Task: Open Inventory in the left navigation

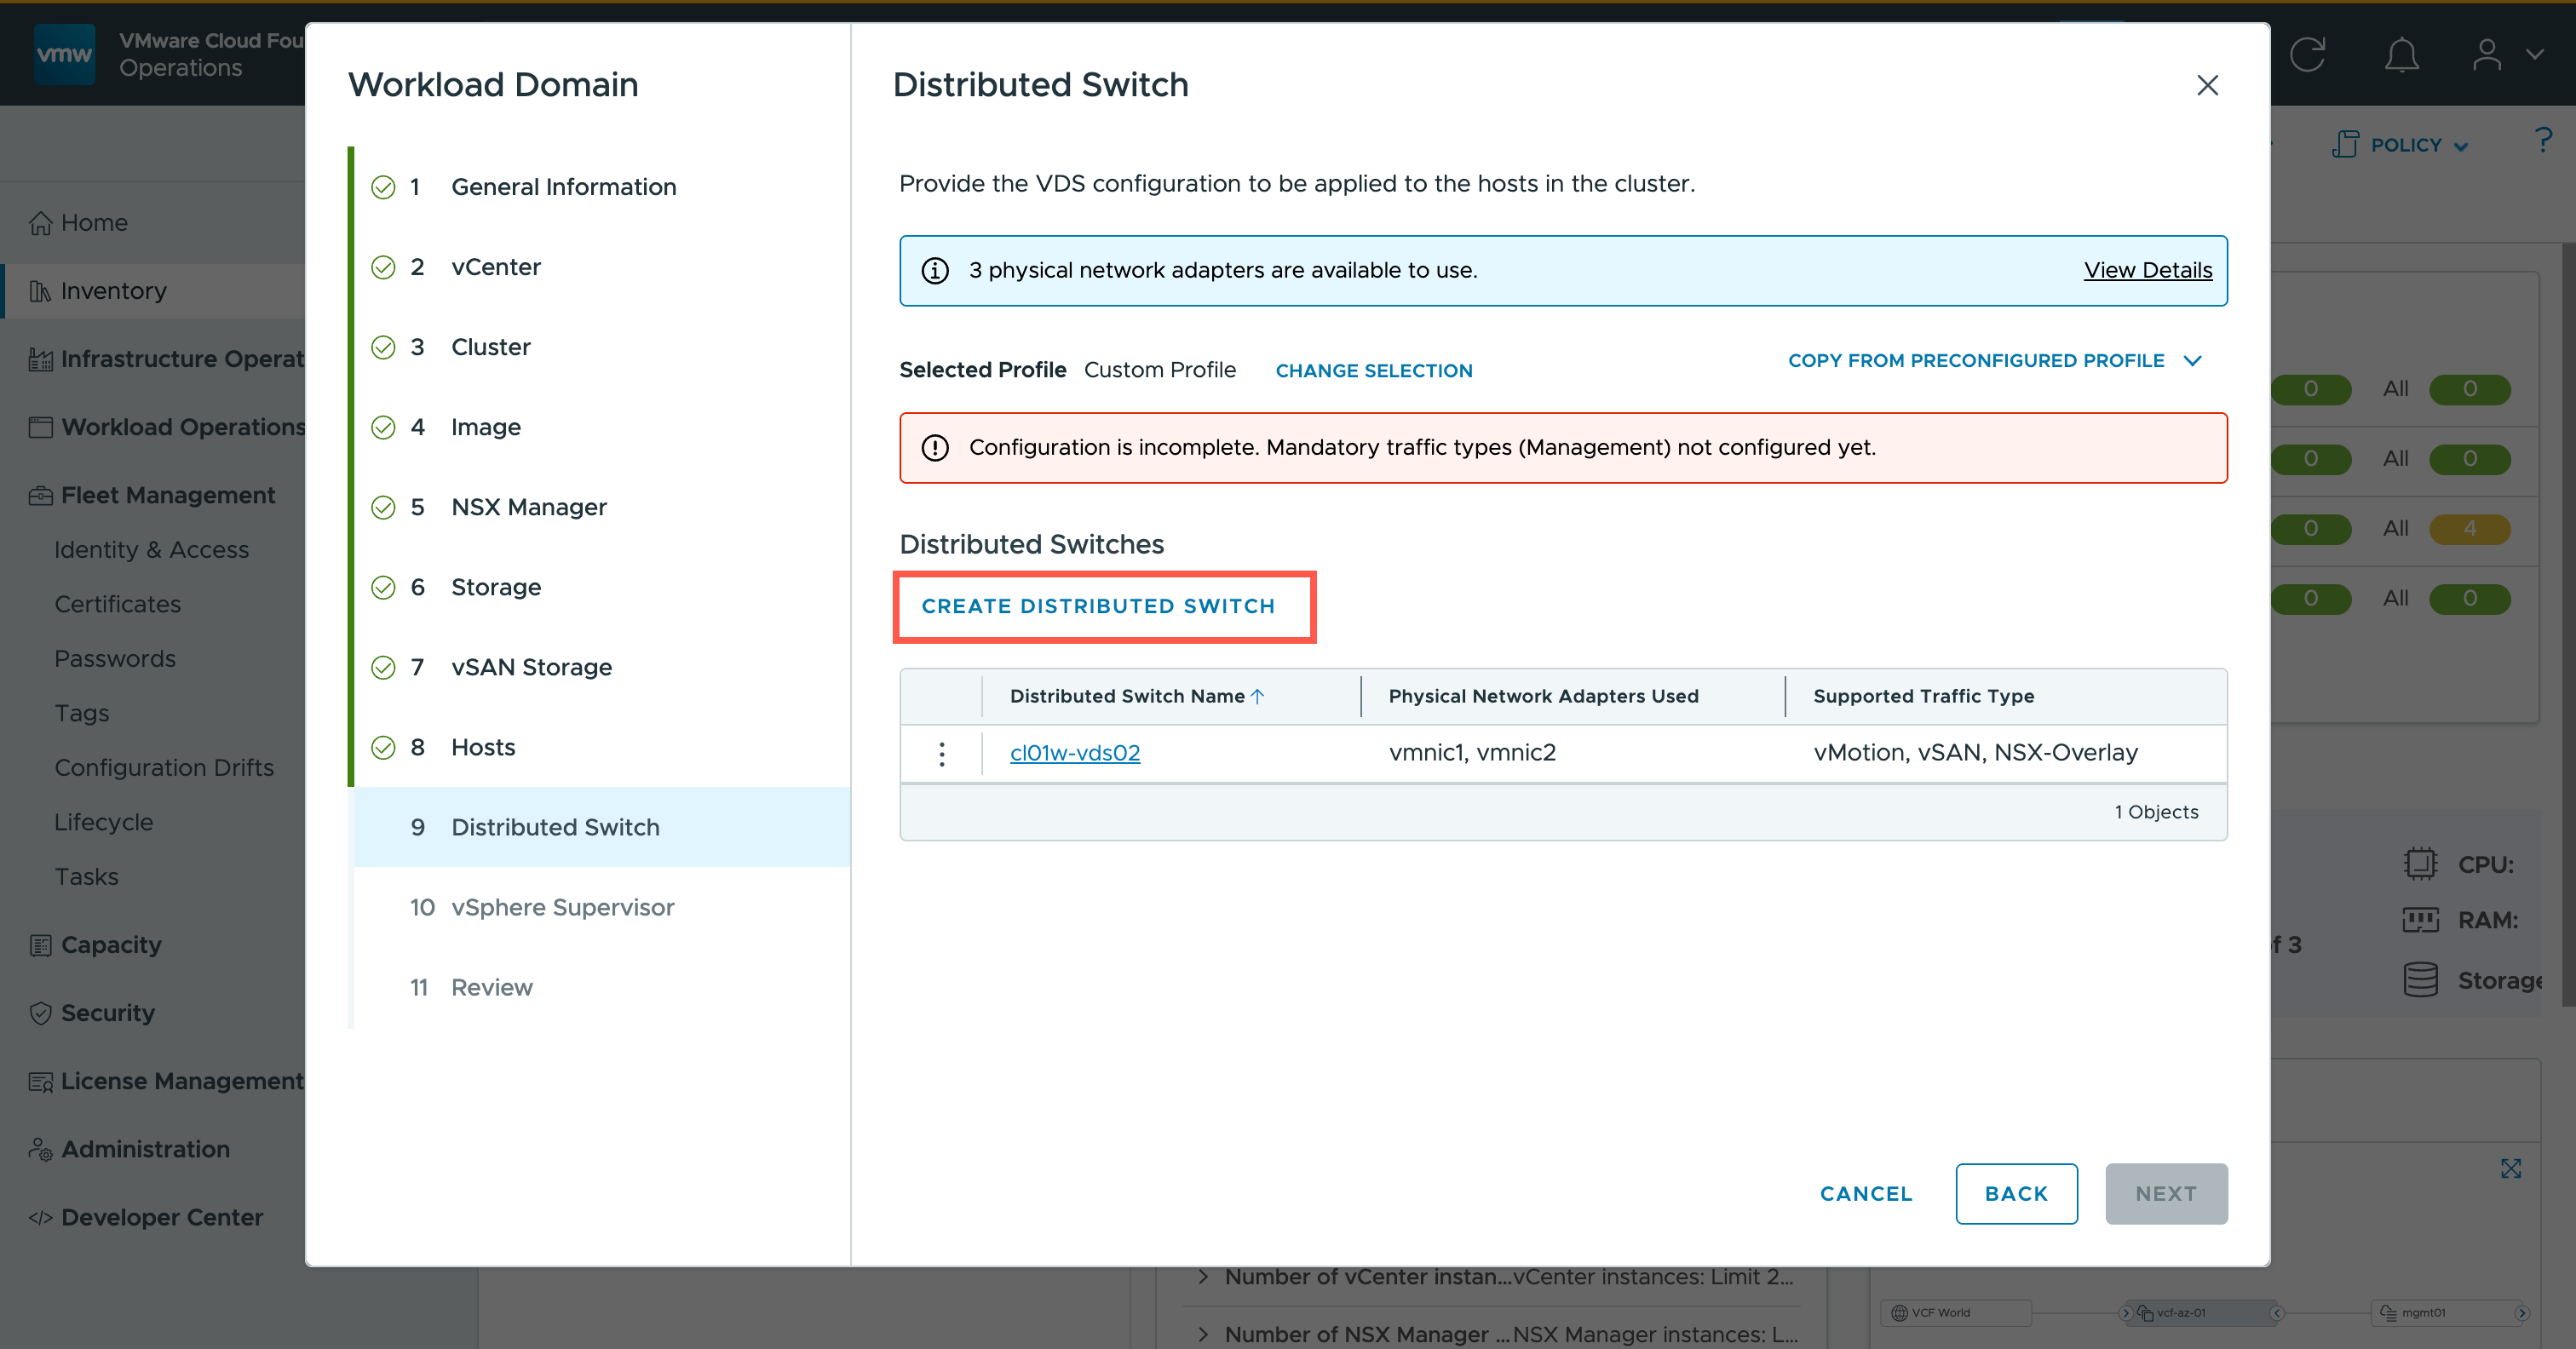Action: pos(113,291)
